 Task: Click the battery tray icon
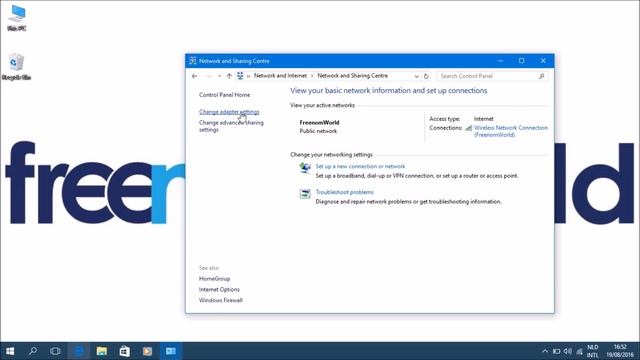556,351
